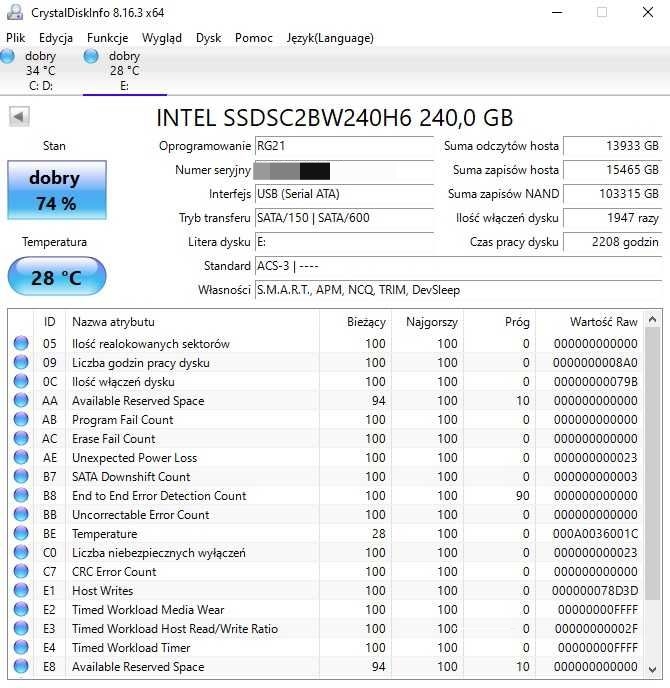Open the Dysk menu

[208, 38]
